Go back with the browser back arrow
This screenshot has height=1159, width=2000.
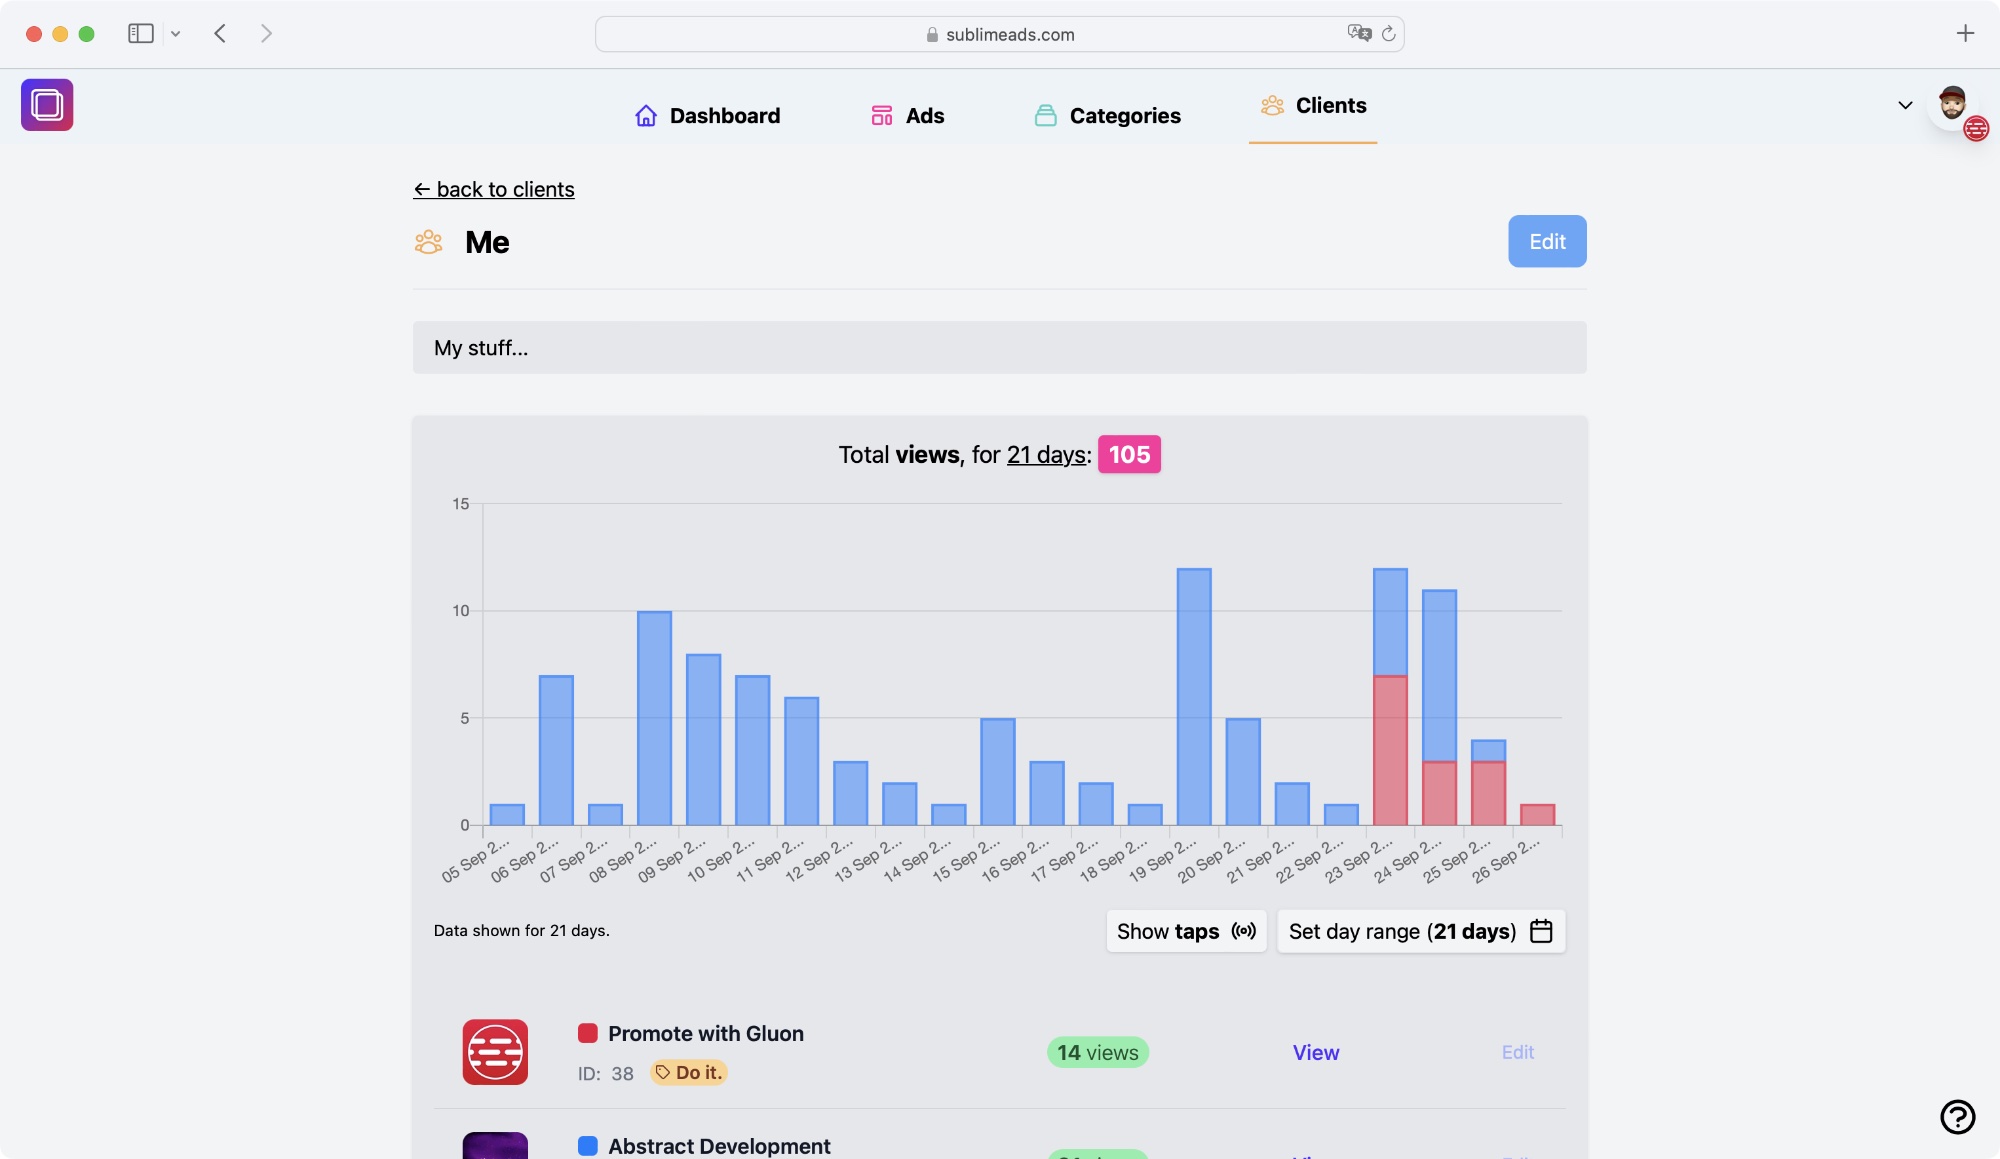point(220,34)
